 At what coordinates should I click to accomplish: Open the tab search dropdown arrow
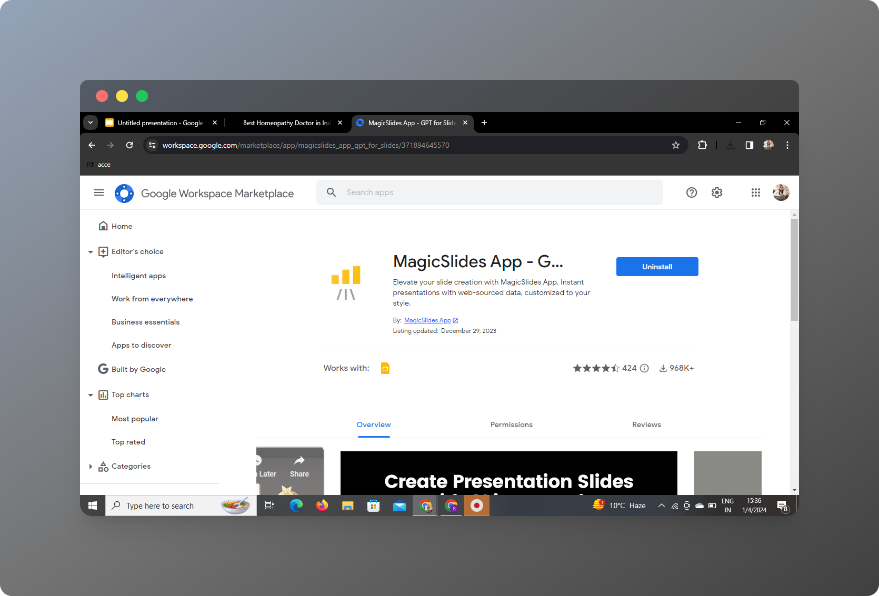tap(90, 122)
